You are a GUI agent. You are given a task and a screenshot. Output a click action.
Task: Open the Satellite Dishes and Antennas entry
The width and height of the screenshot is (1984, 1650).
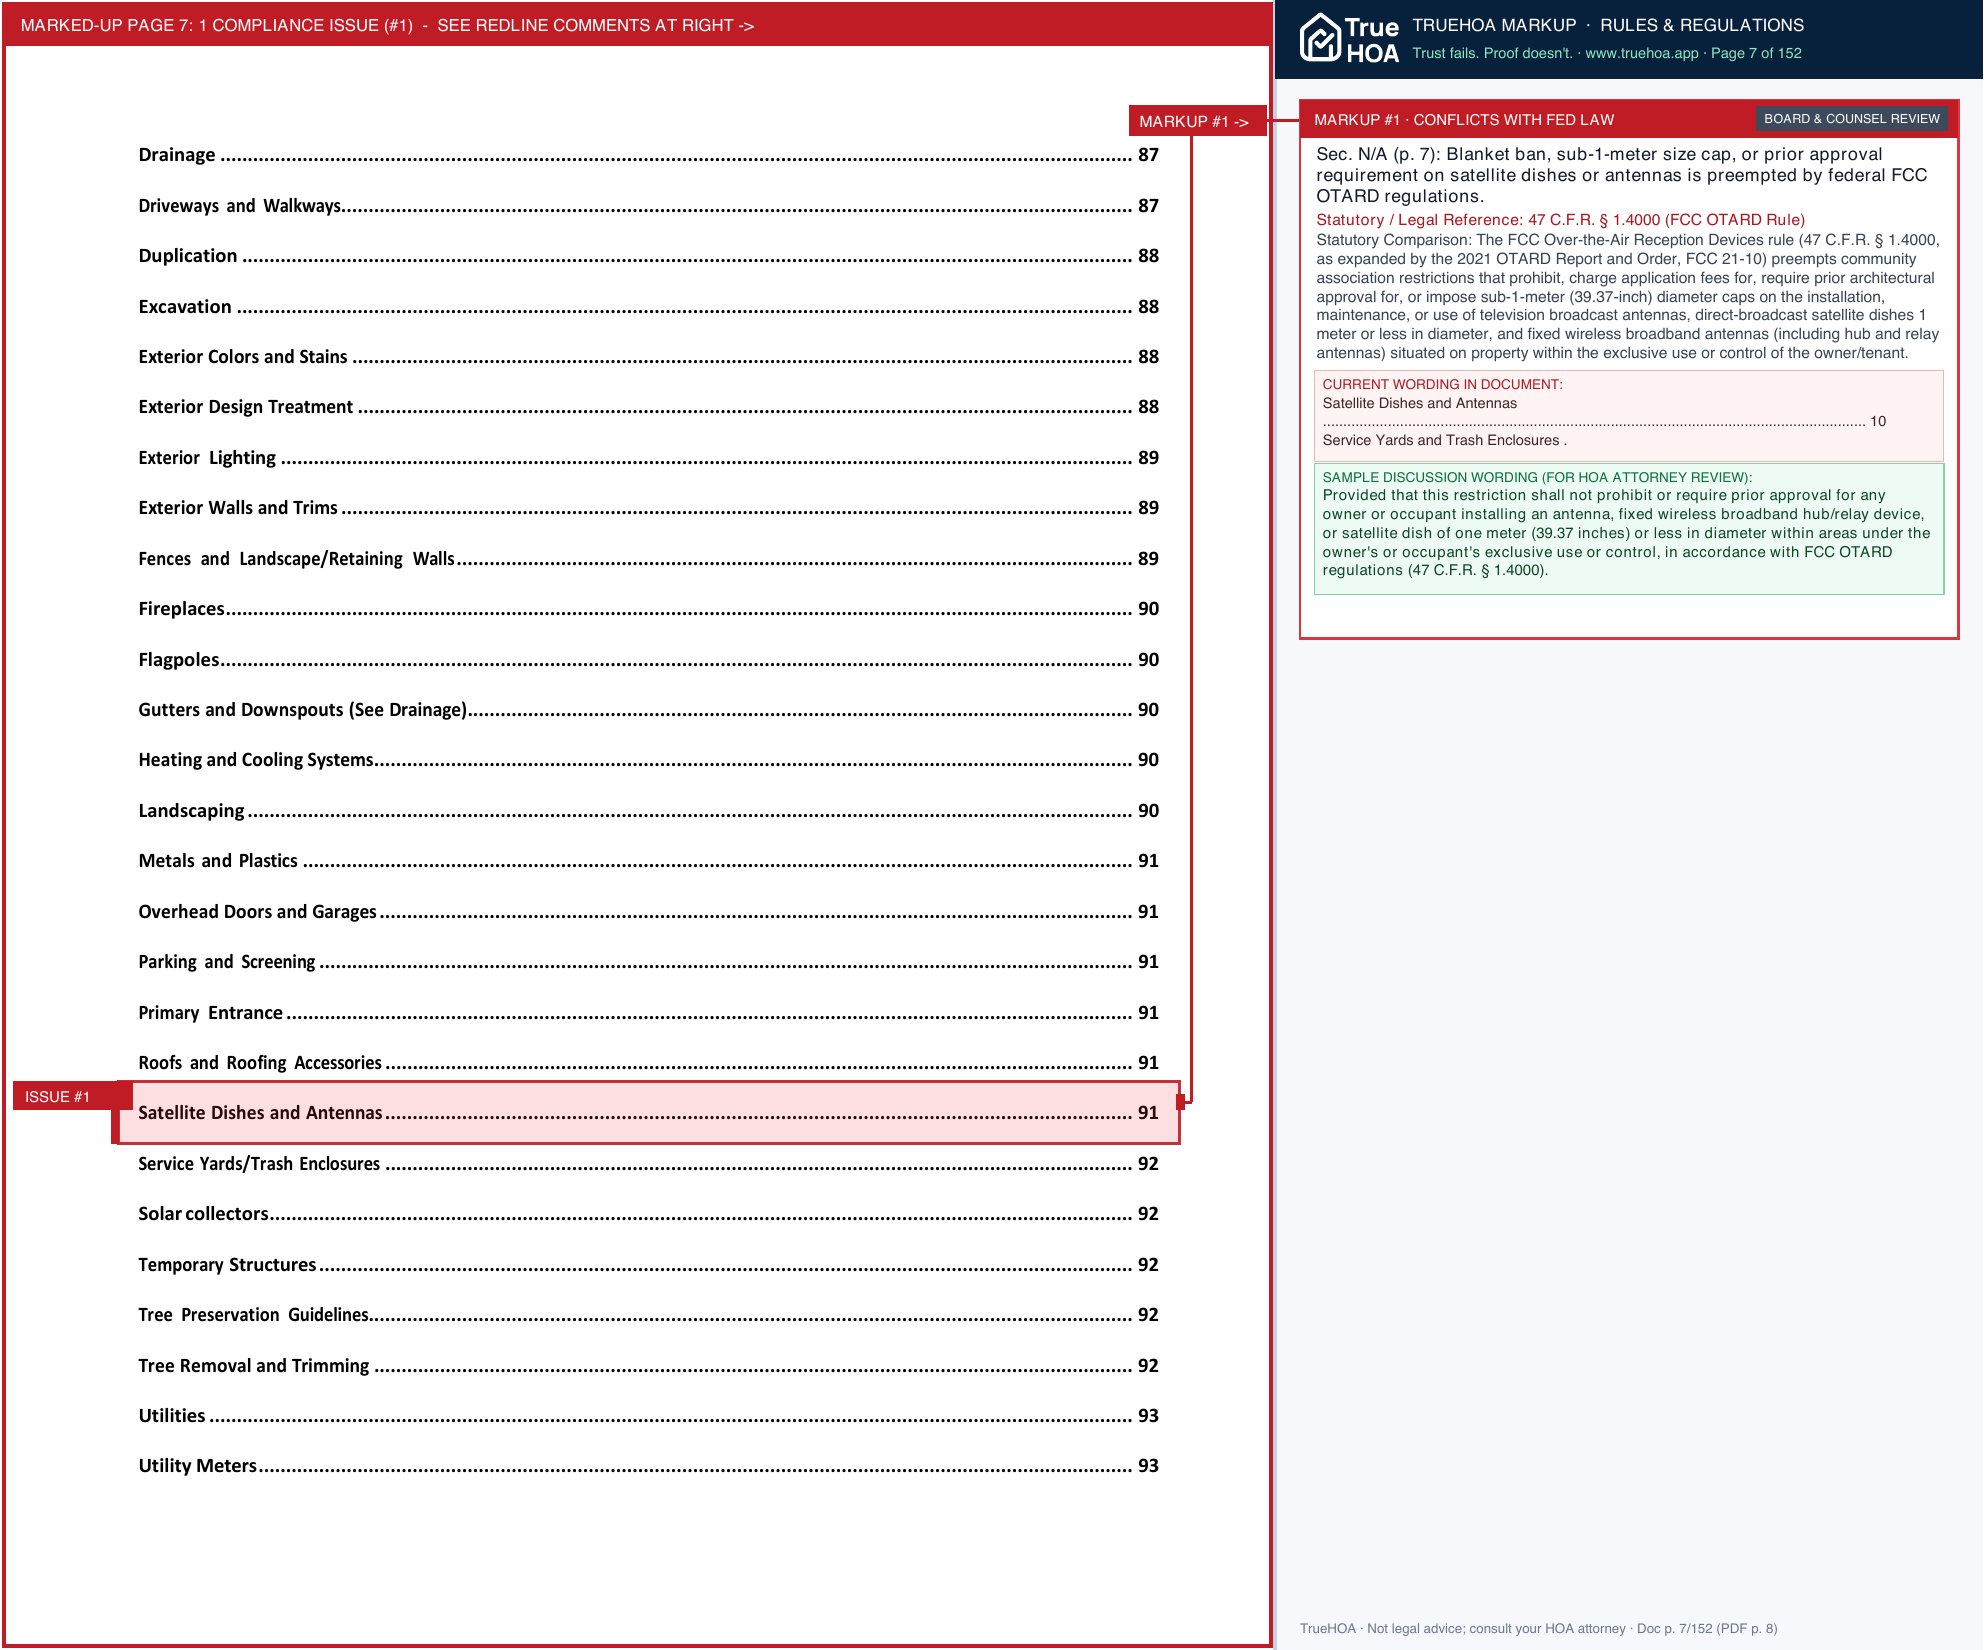[x=648, y=1113]
